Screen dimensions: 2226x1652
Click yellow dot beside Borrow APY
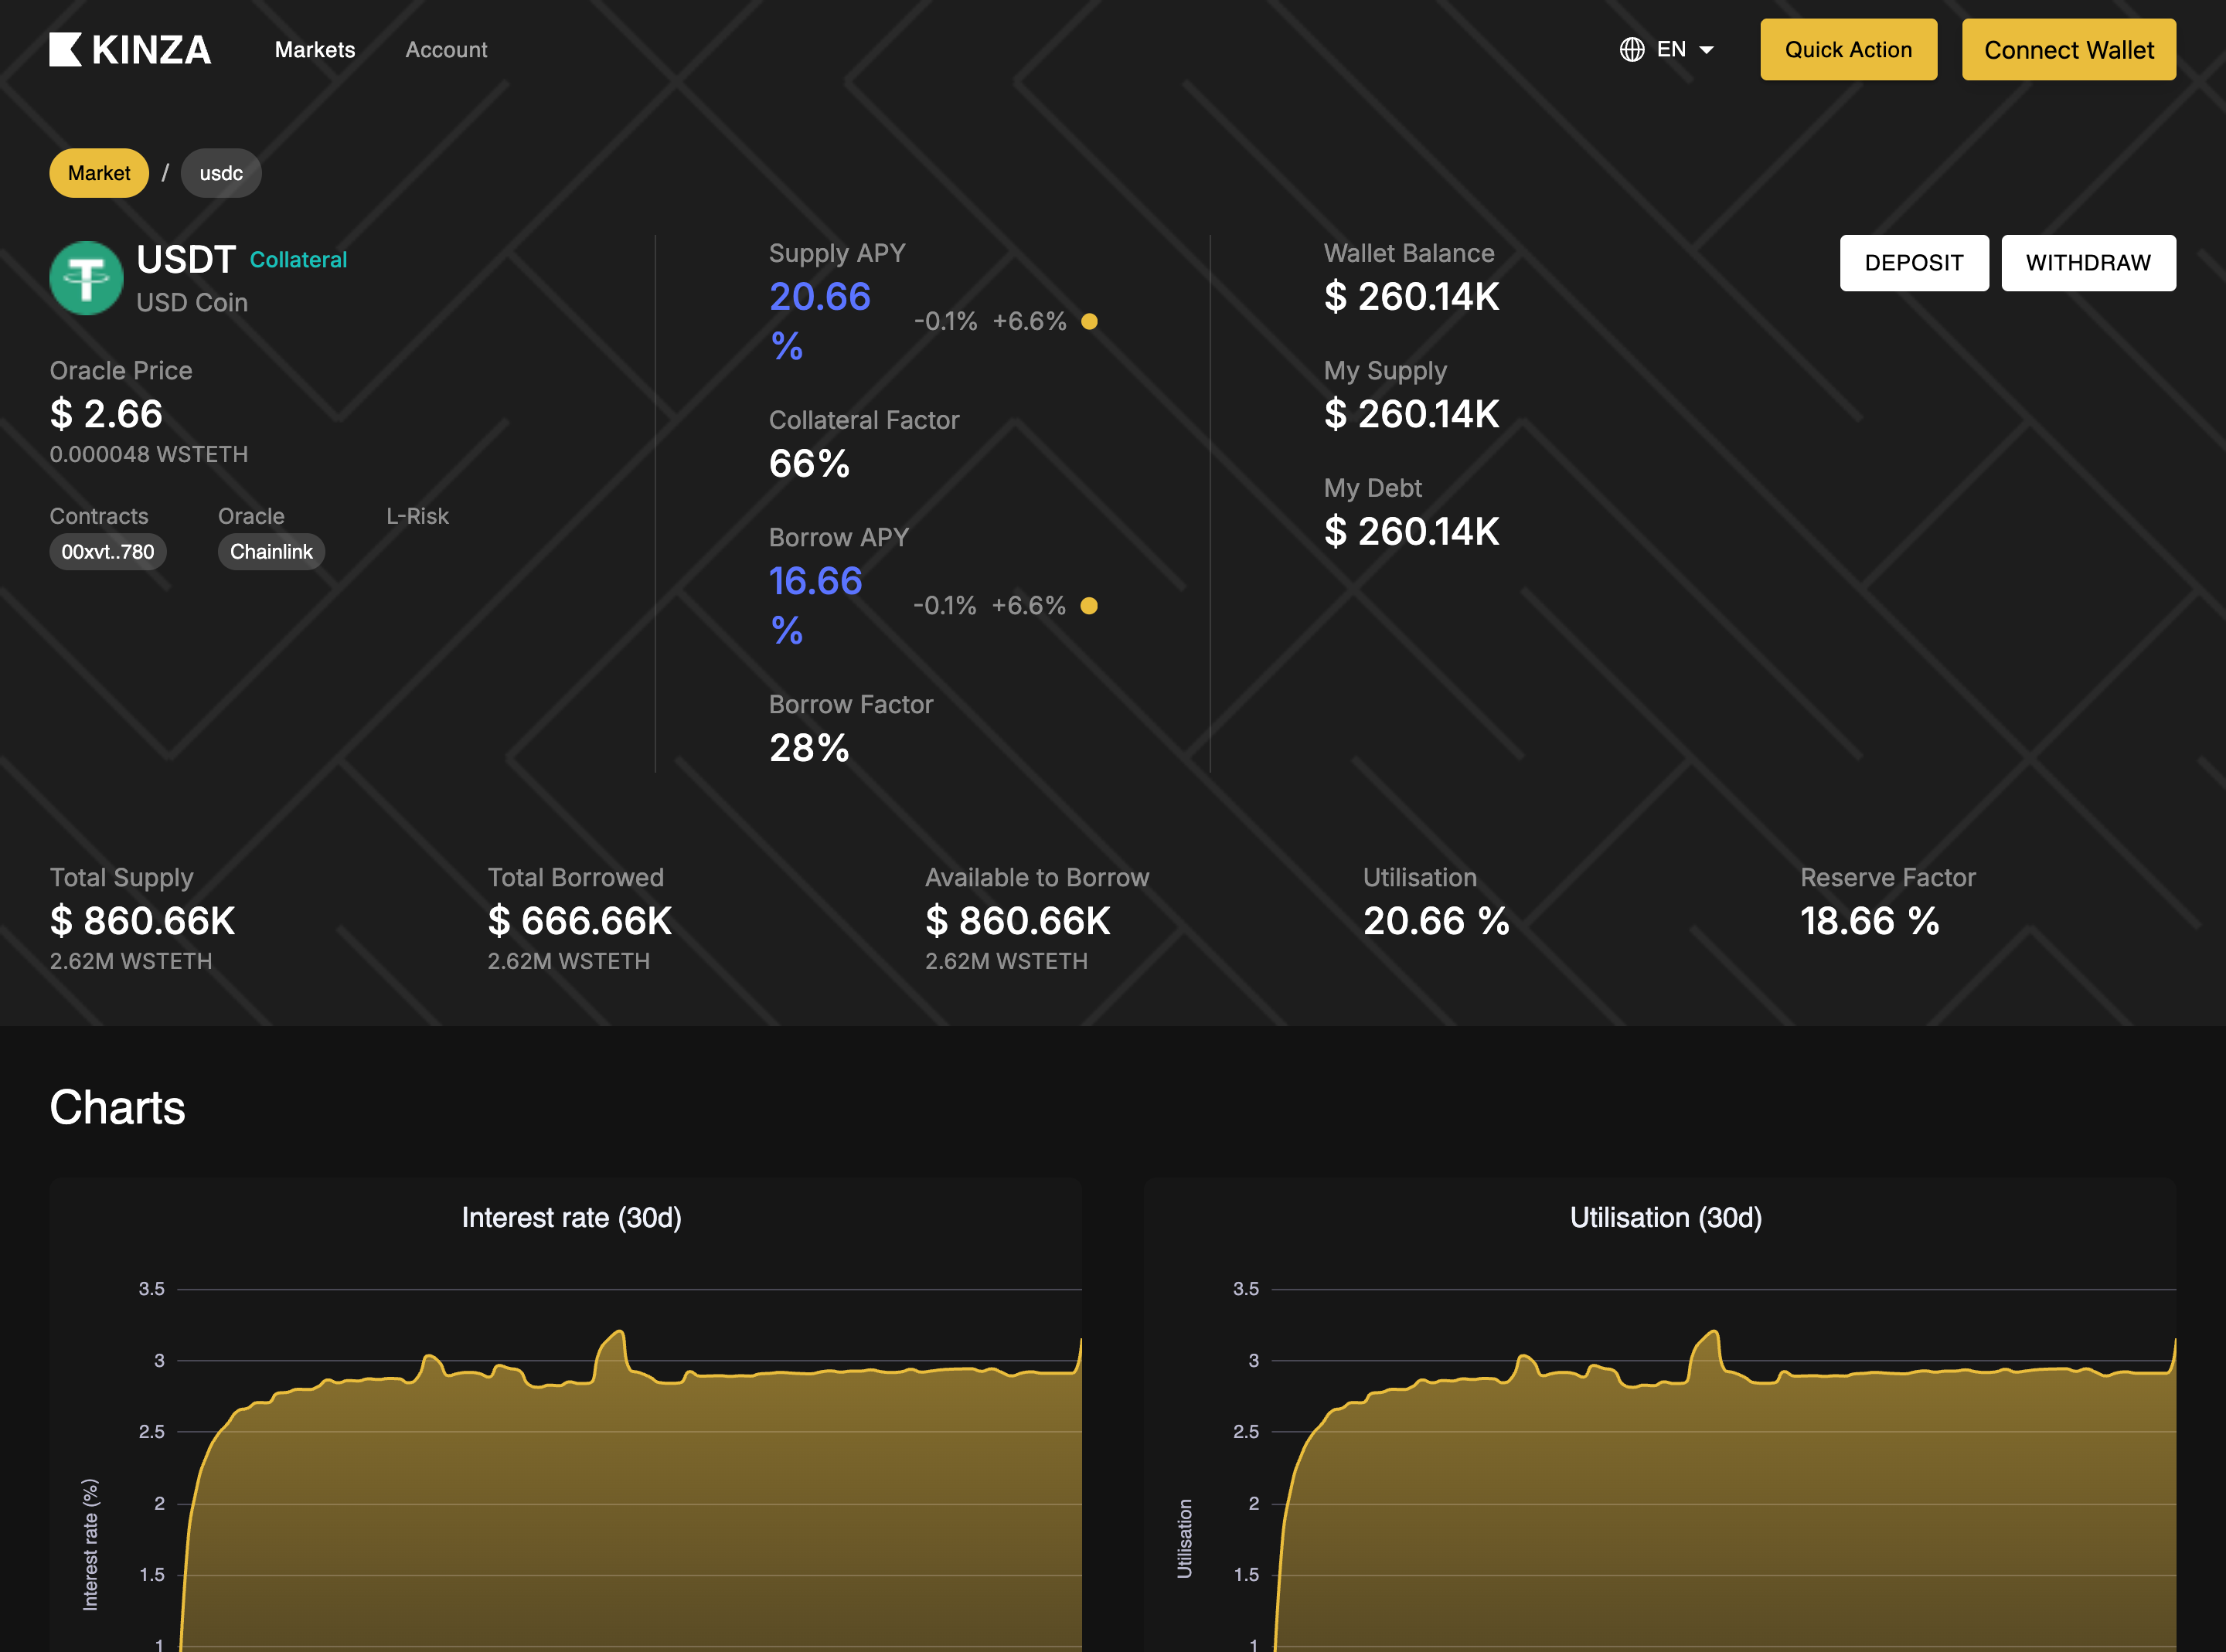[x=1089, y=606]
